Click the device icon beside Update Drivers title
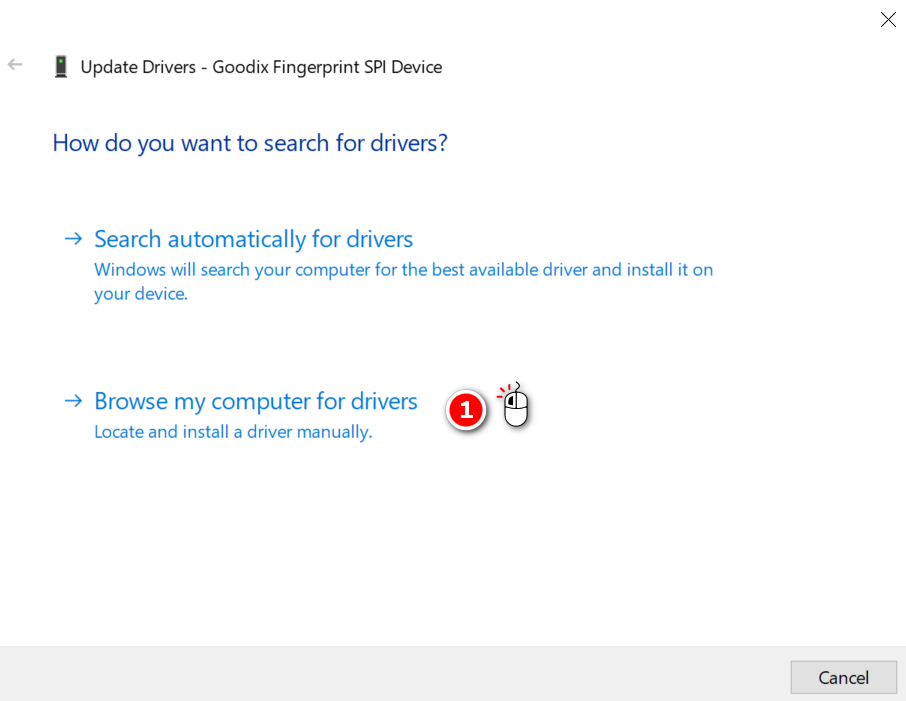906x701 pixels. tap(61, 67)
